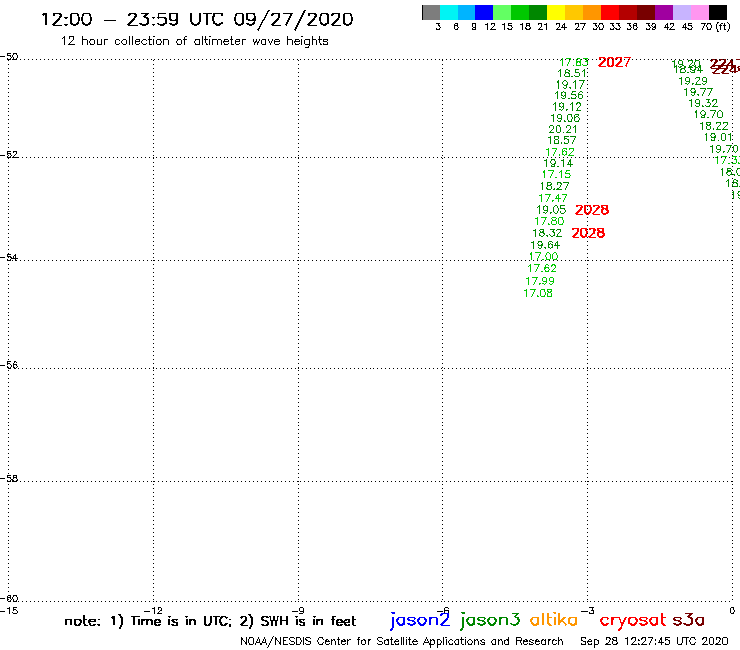
Task: Click the 12:00 – 23:59 UTC date title
Action: pyautogui.click(x=197, y=19)
